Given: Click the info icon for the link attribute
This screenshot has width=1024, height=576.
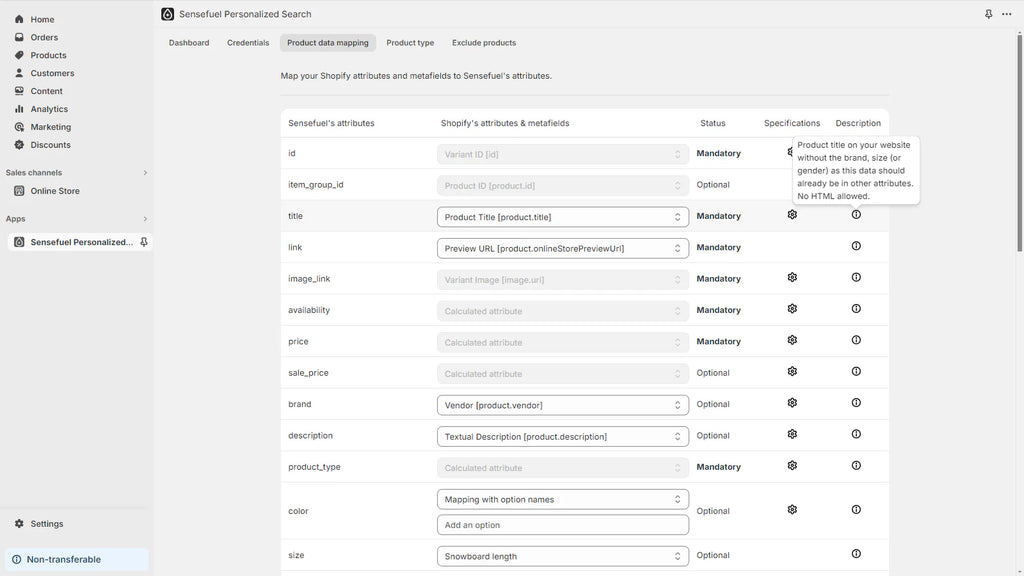Looking at the screenshot, I should (856, 246).
